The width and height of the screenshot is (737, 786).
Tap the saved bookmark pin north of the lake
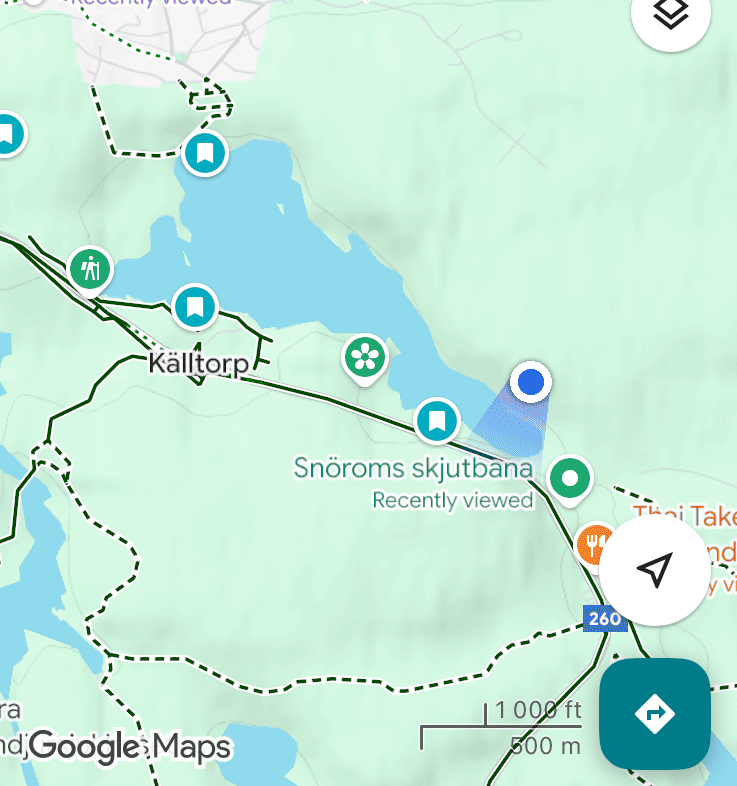[x=205, y=153]
